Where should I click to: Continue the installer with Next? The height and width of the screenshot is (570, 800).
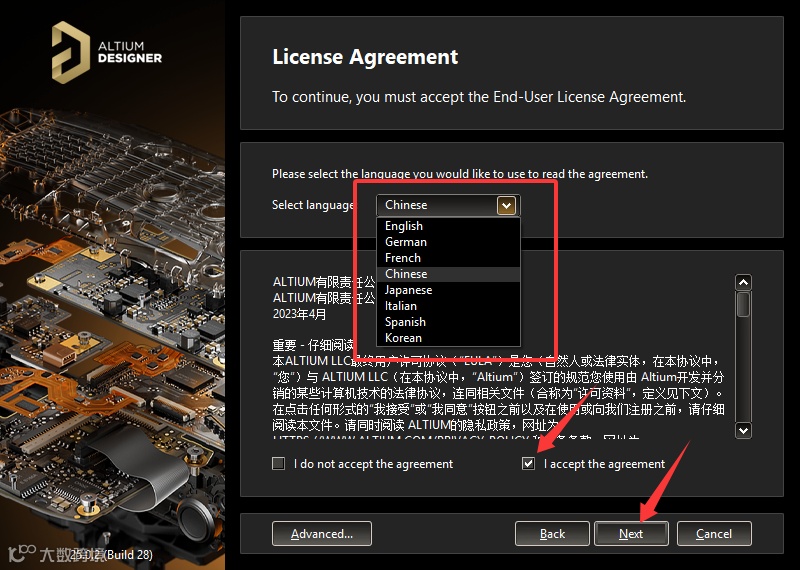coord(631,534)
